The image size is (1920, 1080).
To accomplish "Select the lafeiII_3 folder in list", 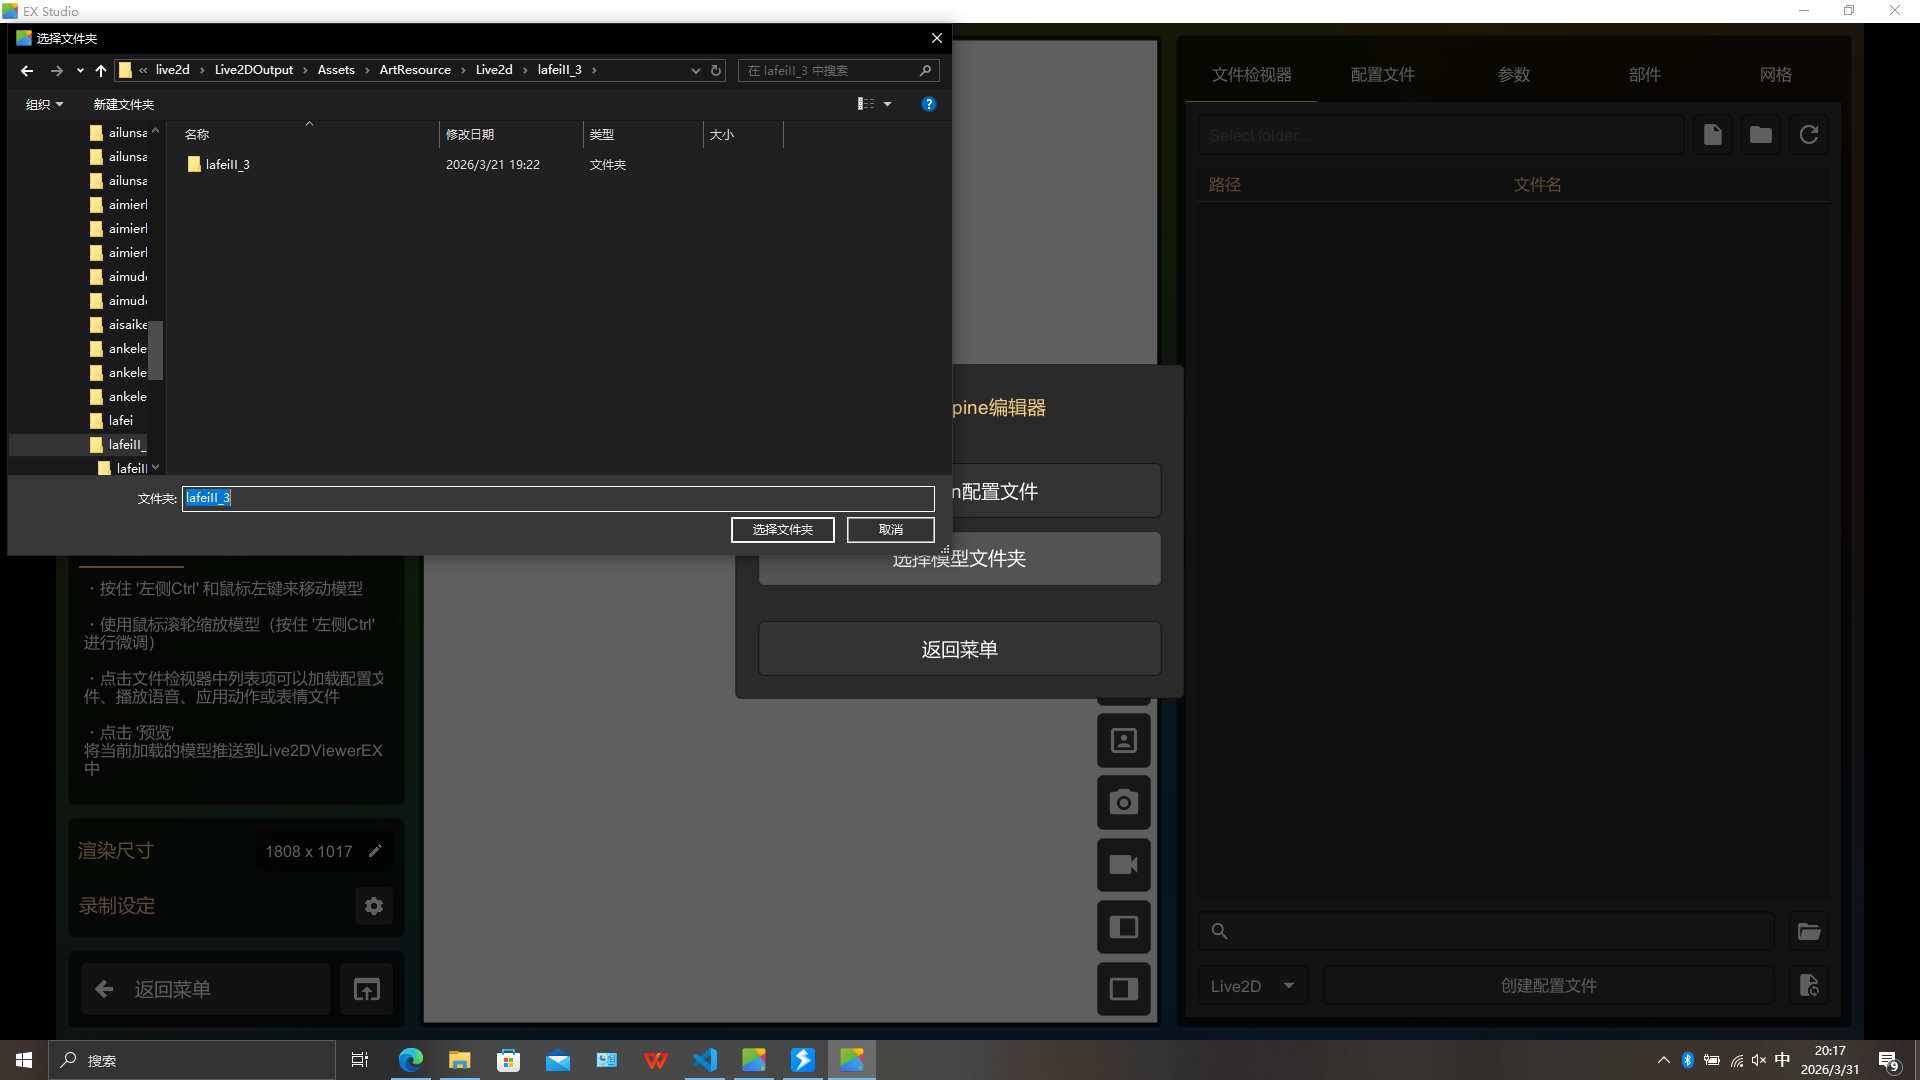I will click(x=227, y=165).
